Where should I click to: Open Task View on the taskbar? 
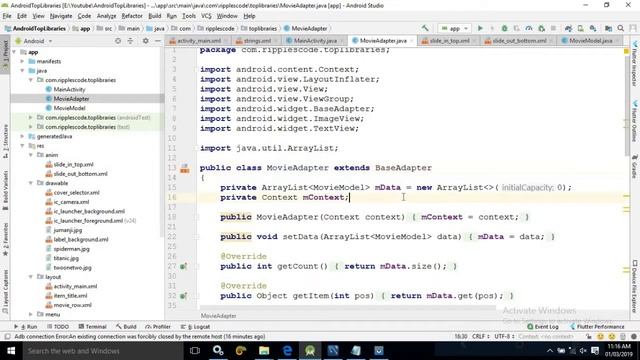(195, 351)
